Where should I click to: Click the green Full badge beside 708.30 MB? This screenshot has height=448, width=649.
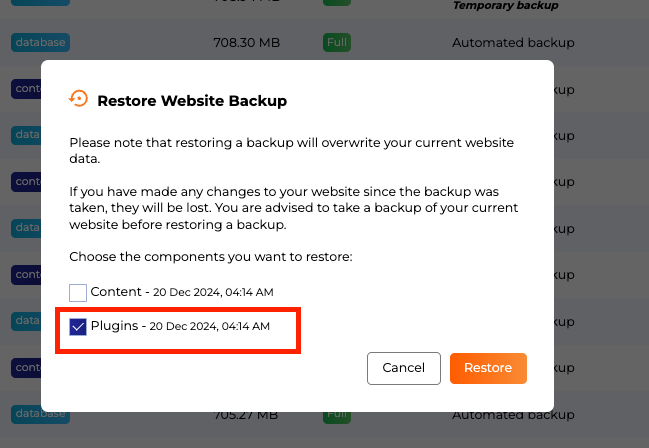coord(336,43)
